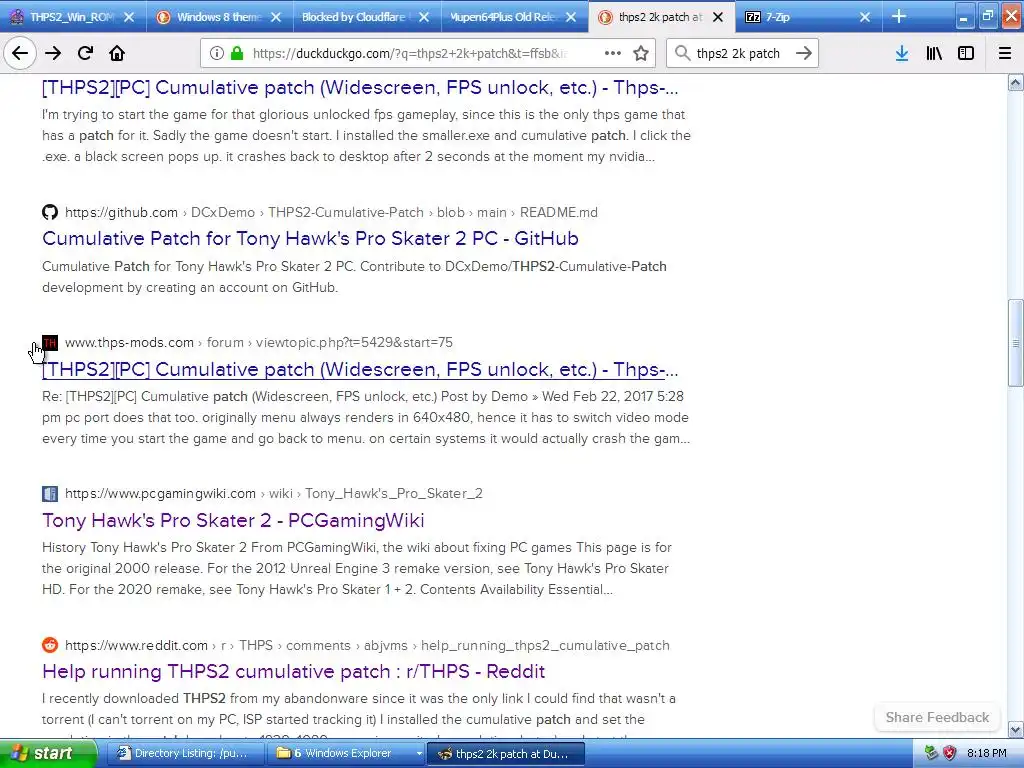Close the Blocked by Cloudflare tab
The width and height of the screenshot is (1024, 768).
coord(424,17)
